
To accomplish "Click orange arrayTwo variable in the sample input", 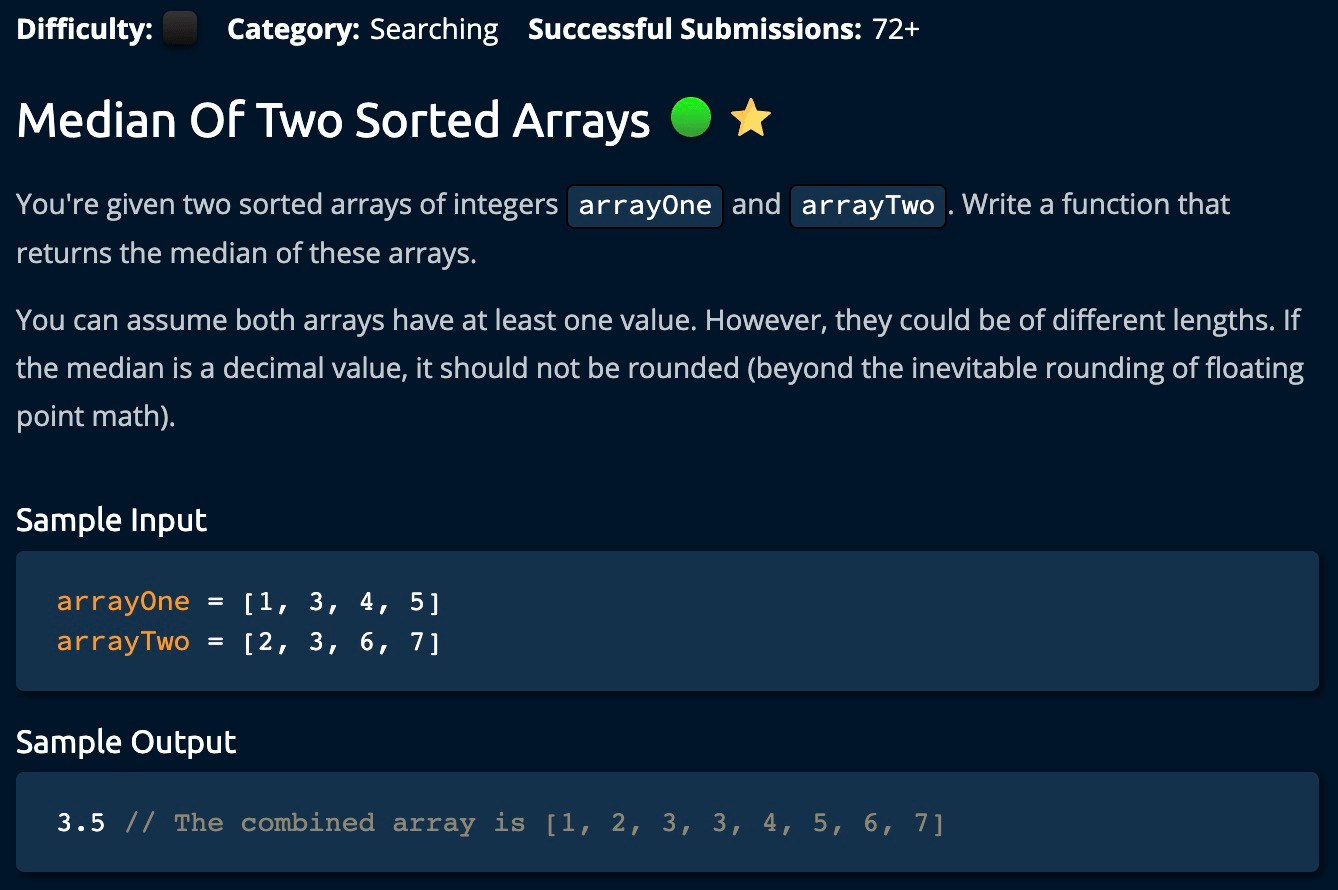I will (123, 641).
